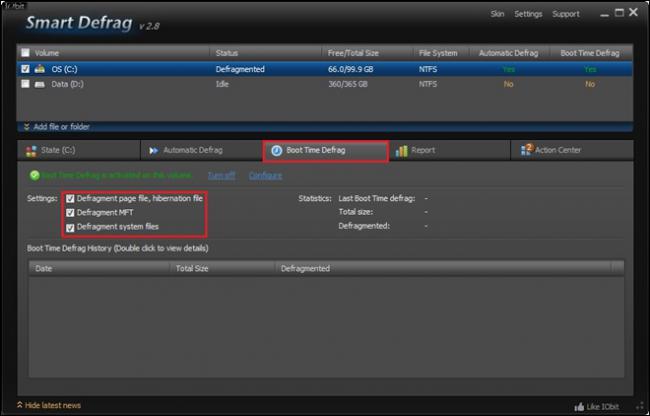The height and width of the screenshot is (416, 650).
Task: Maximize the Smart Defrag window
Action: point(619,13)
